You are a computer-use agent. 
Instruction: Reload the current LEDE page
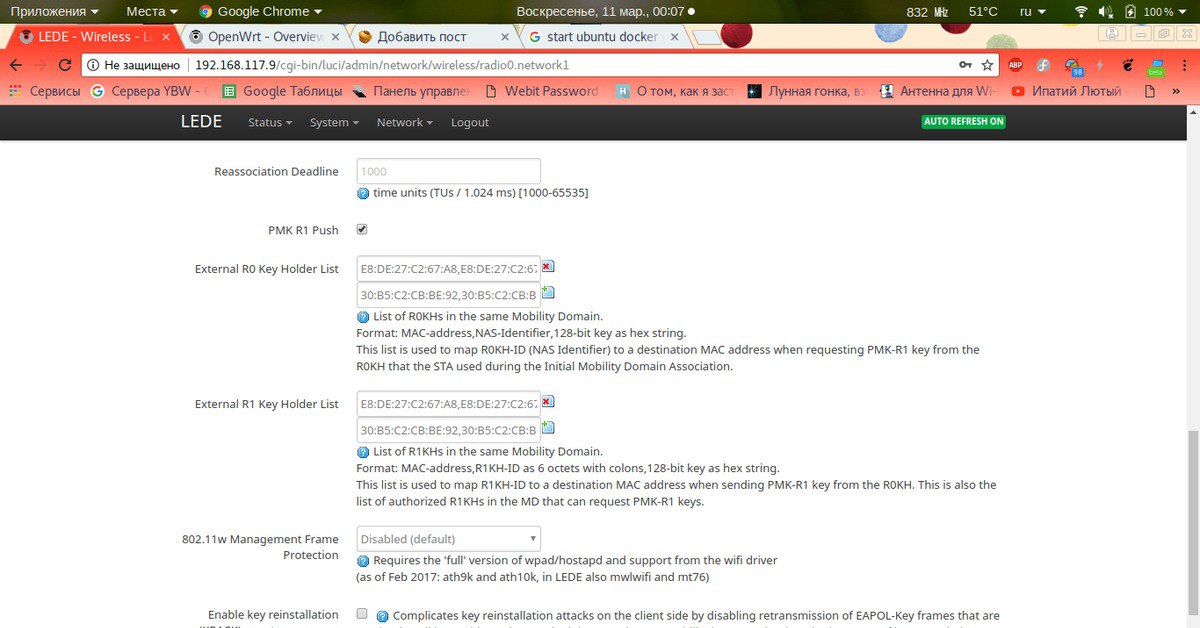pyautogui.click(x=65, y=65)
